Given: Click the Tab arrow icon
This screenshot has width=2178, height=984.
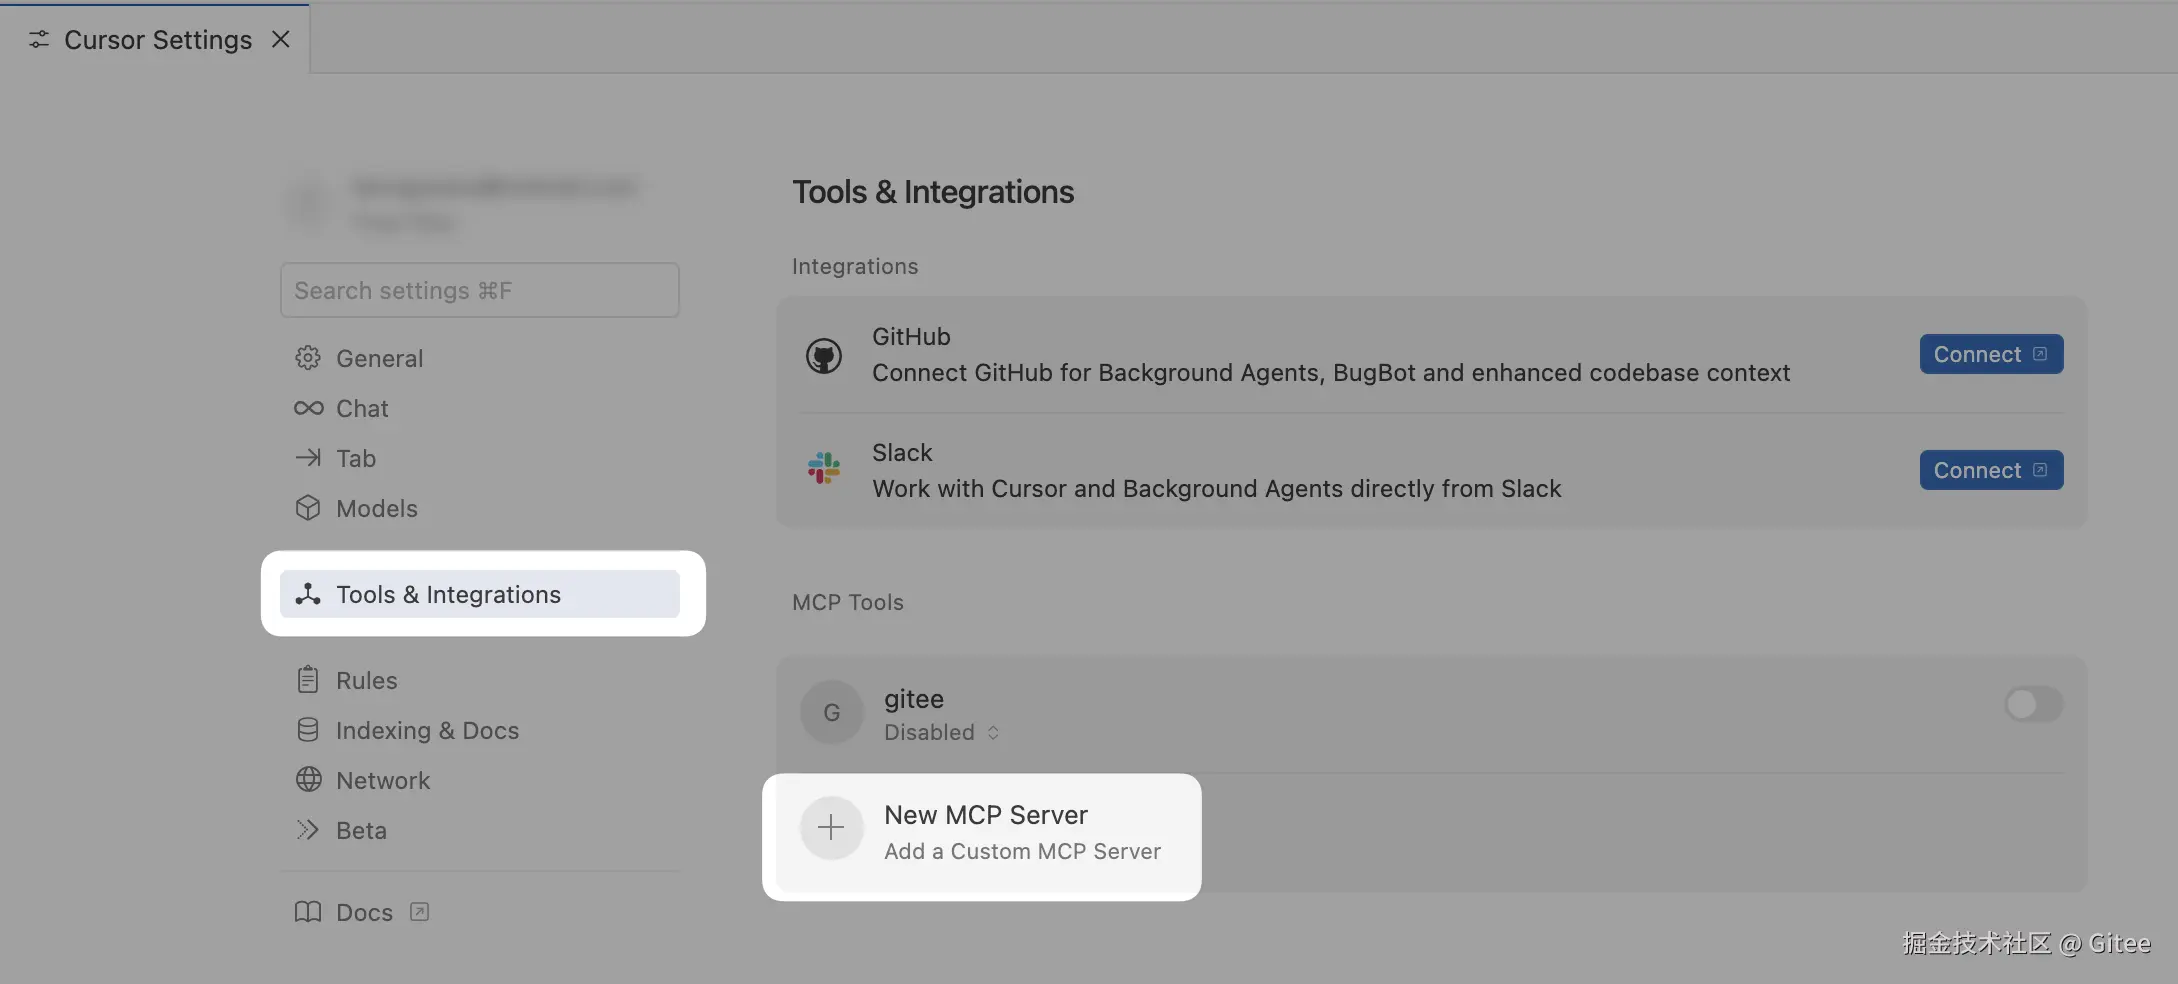Looking at the screenshot, I should 308,458.
